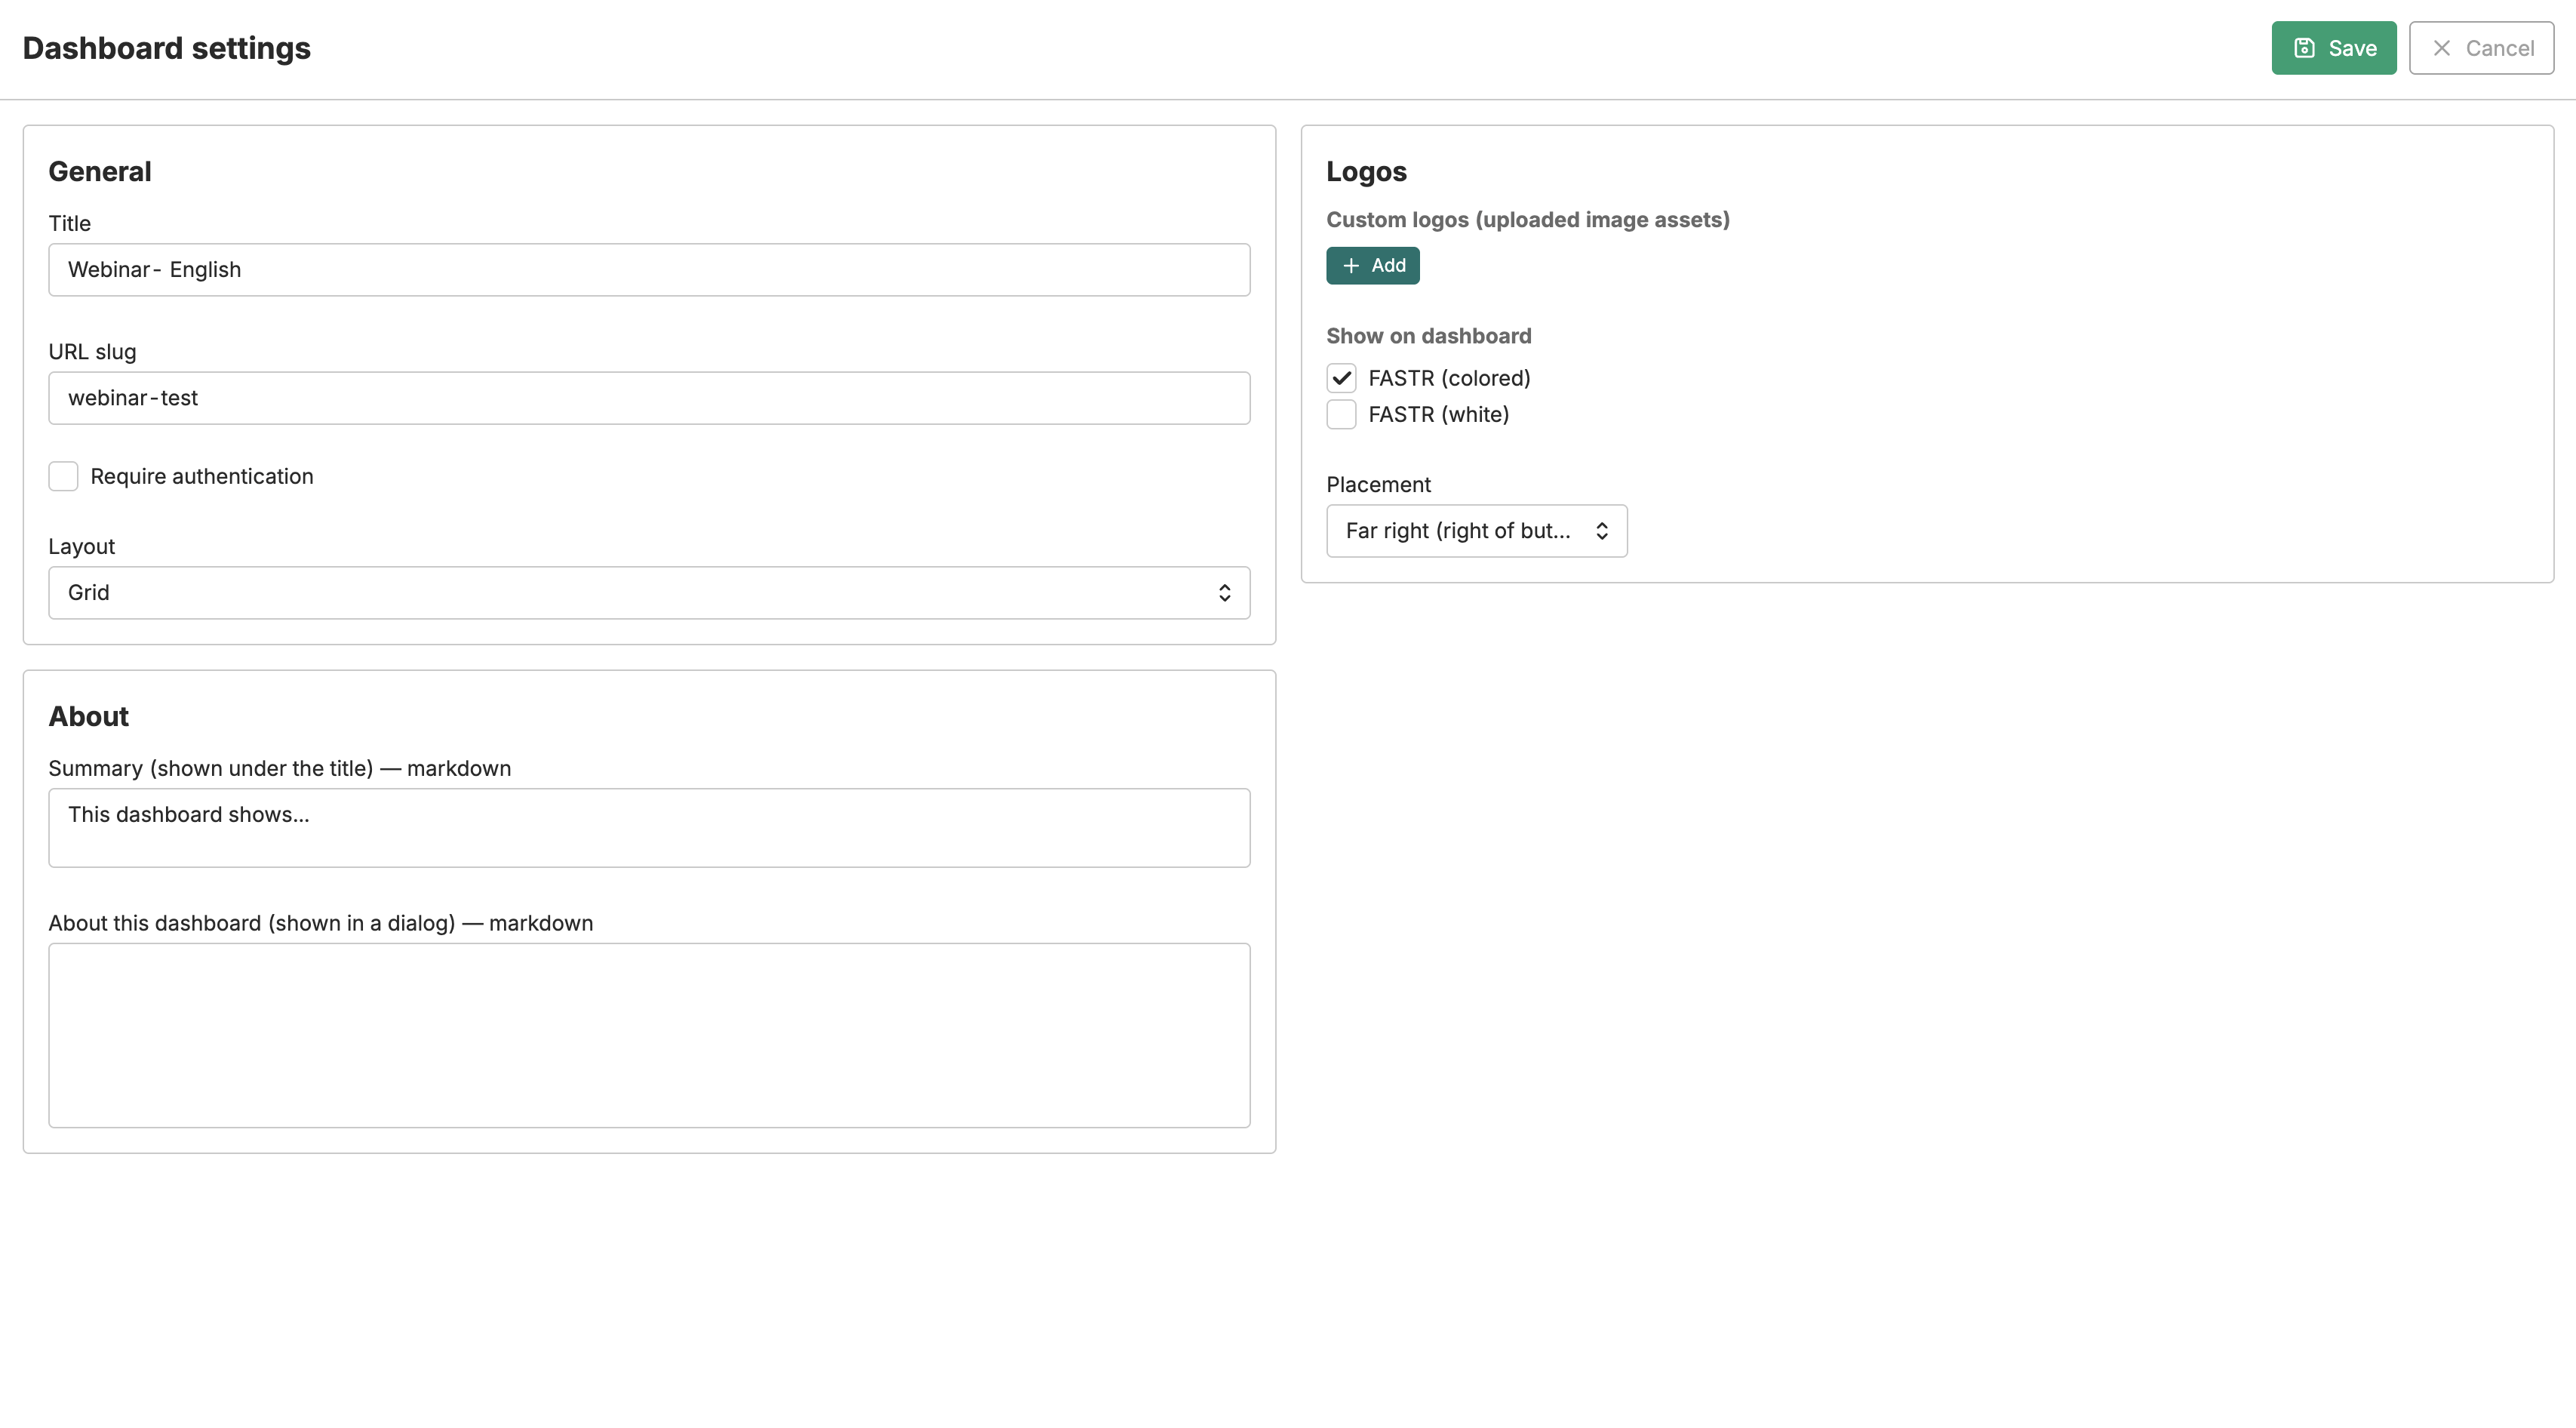
Task: Click the Cancel button
Action: (x=2481, y=48)
